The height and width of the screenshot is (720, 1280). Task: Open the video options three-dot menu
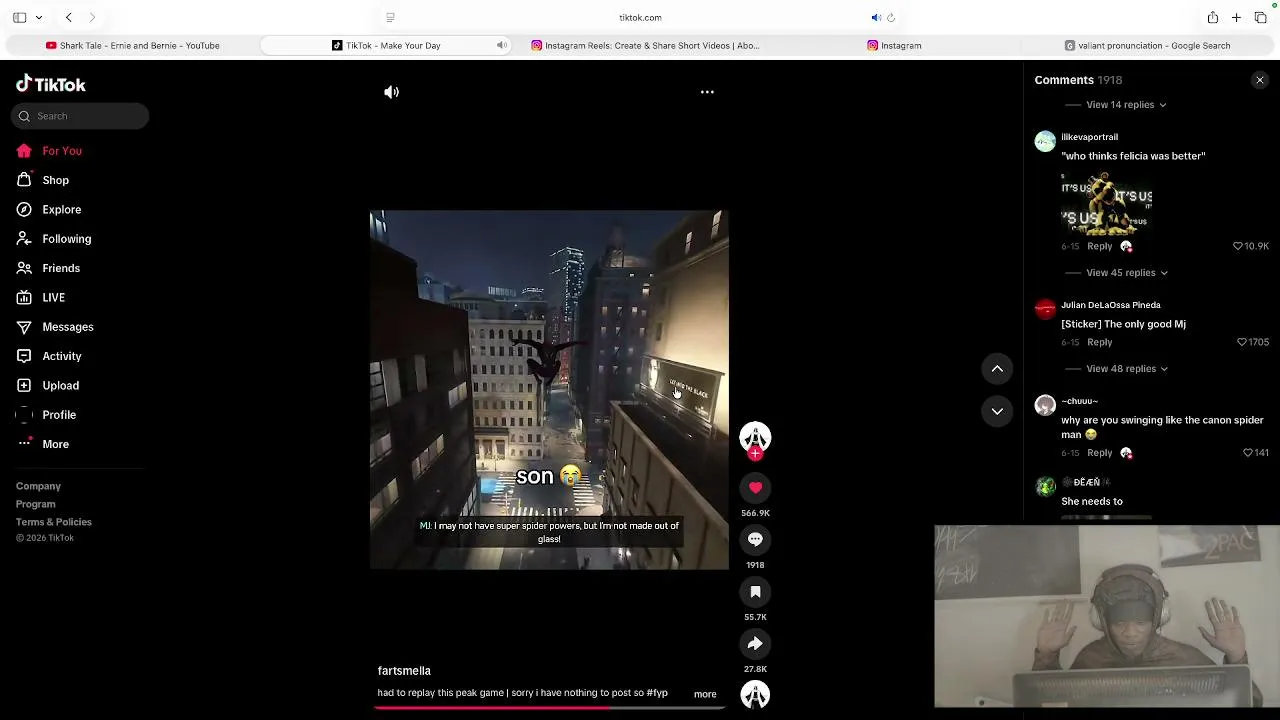tap(707, 92)
